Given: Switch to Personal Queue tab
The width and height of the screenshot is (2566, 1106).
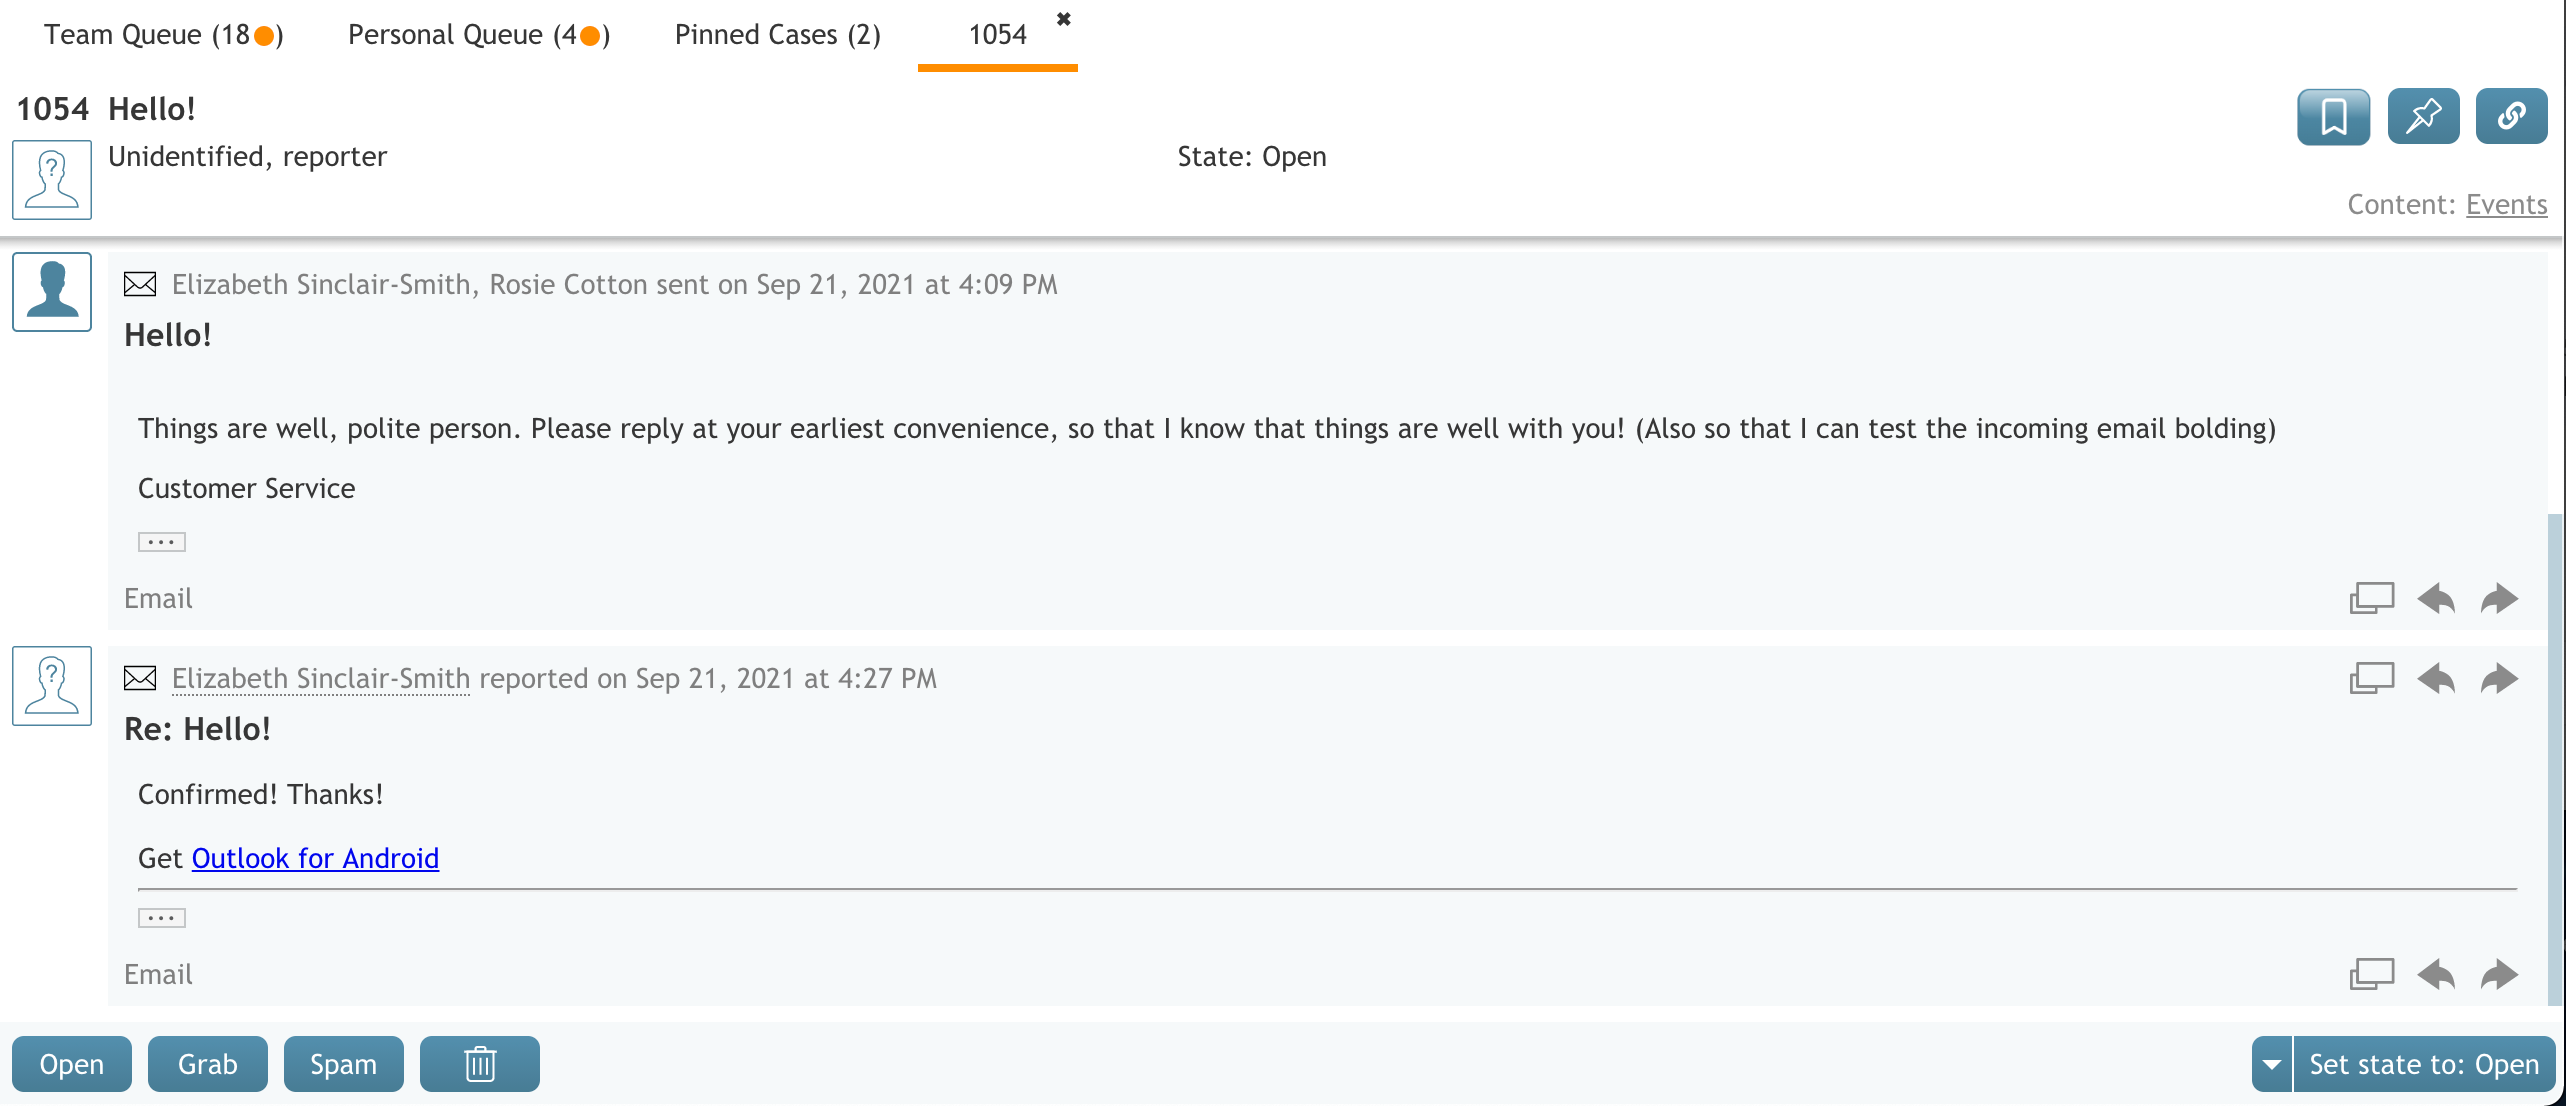Looking at the screenshot, I should pyautogui.click(x=478, y=35).
